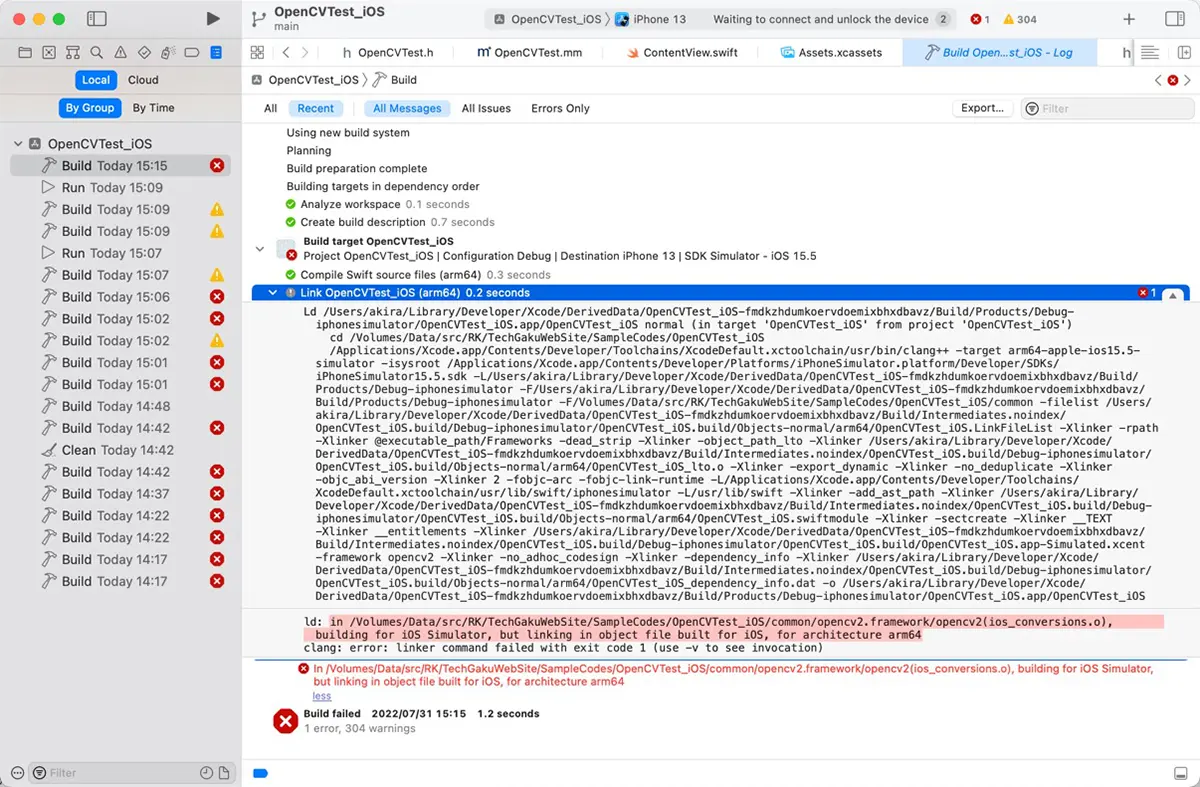
Task: Open the related items grid icon
Action: pos(257,52)
